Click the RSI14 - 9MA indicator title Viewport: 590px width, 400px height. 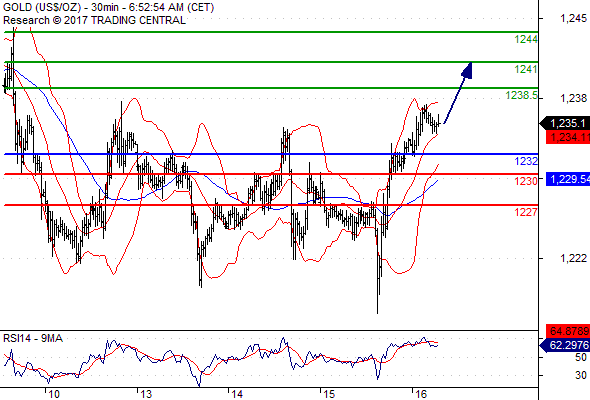[33, 338]
